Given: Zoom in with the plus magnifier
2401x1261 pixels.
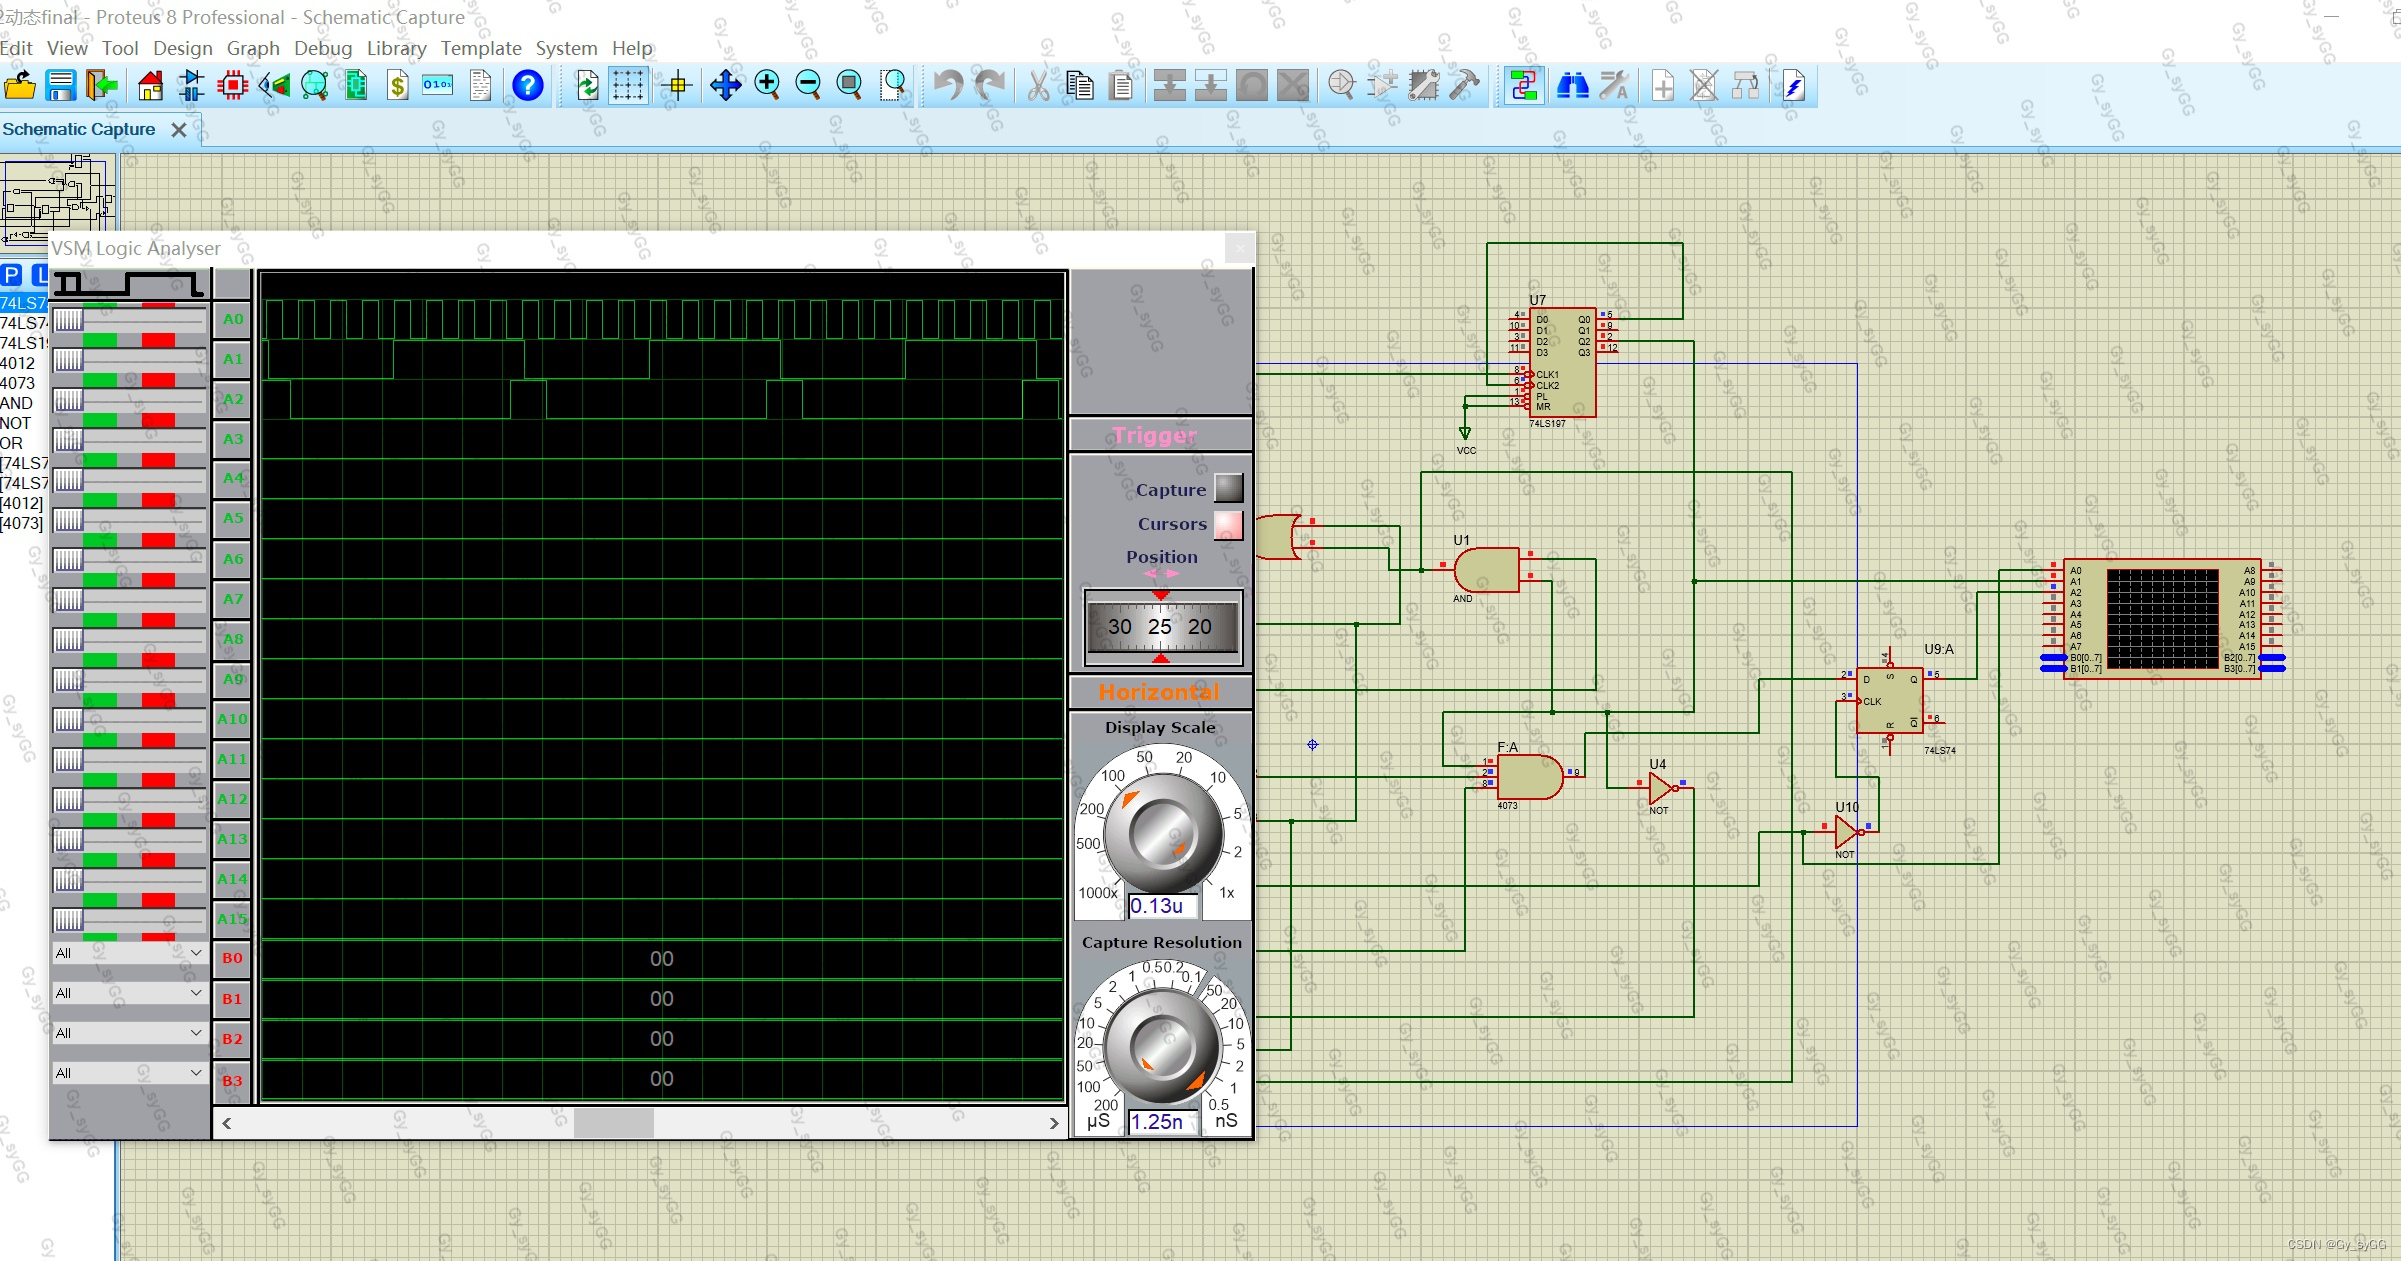Looking at the screenshot, I should point(767,86).
